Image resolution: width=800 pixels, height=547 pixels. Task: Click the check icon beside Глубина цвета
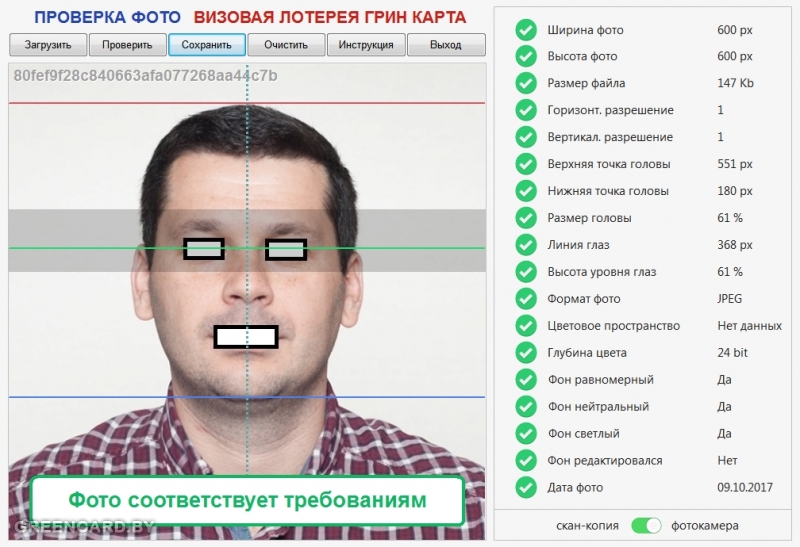point(526,353)
